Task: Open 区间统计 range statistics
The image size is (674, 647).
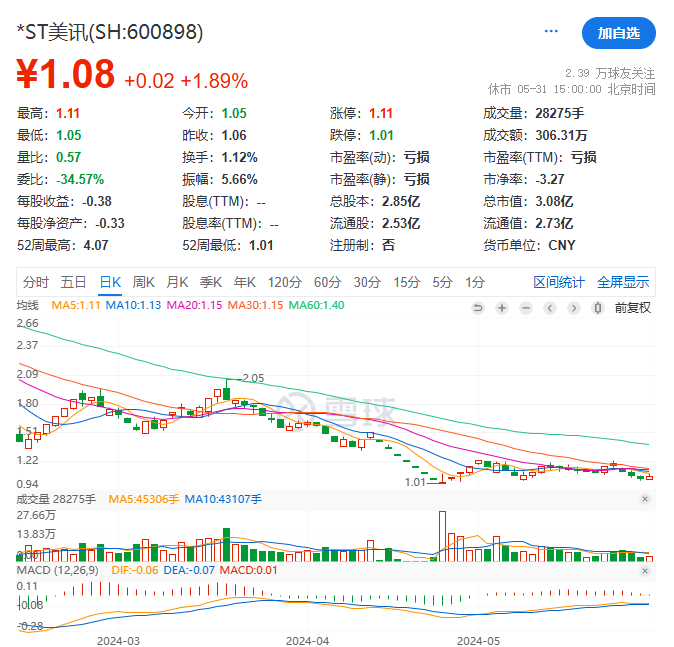Action: [558, 281]
